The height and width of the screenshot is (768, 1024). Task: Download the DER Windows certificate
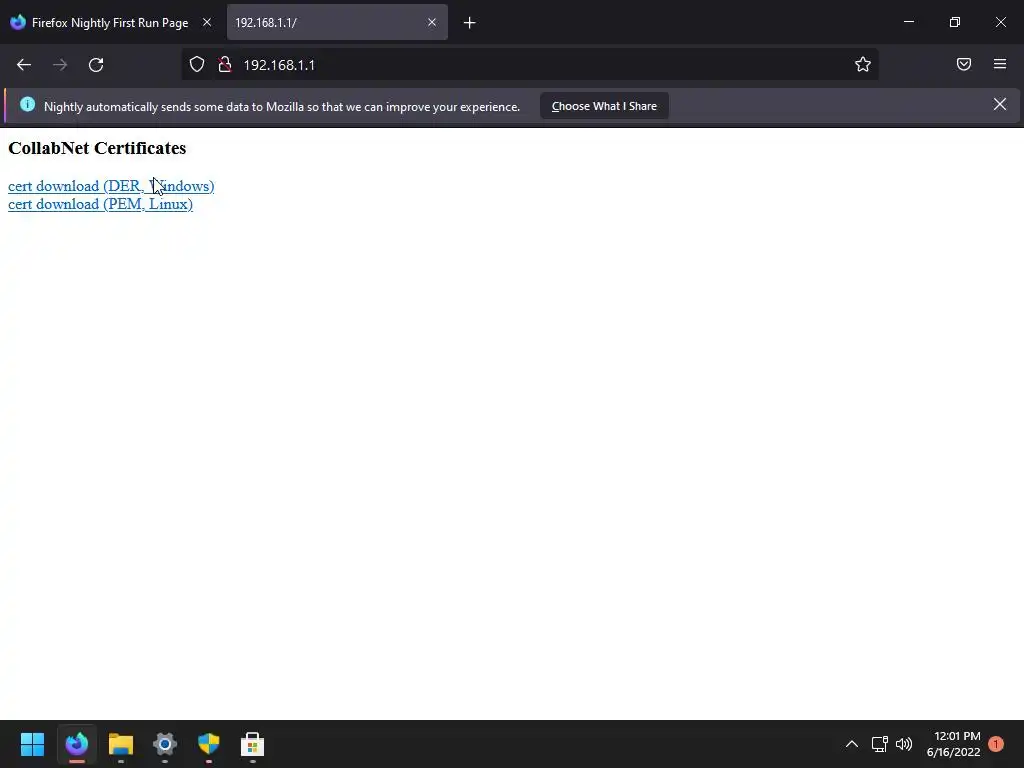coord(111,186)
